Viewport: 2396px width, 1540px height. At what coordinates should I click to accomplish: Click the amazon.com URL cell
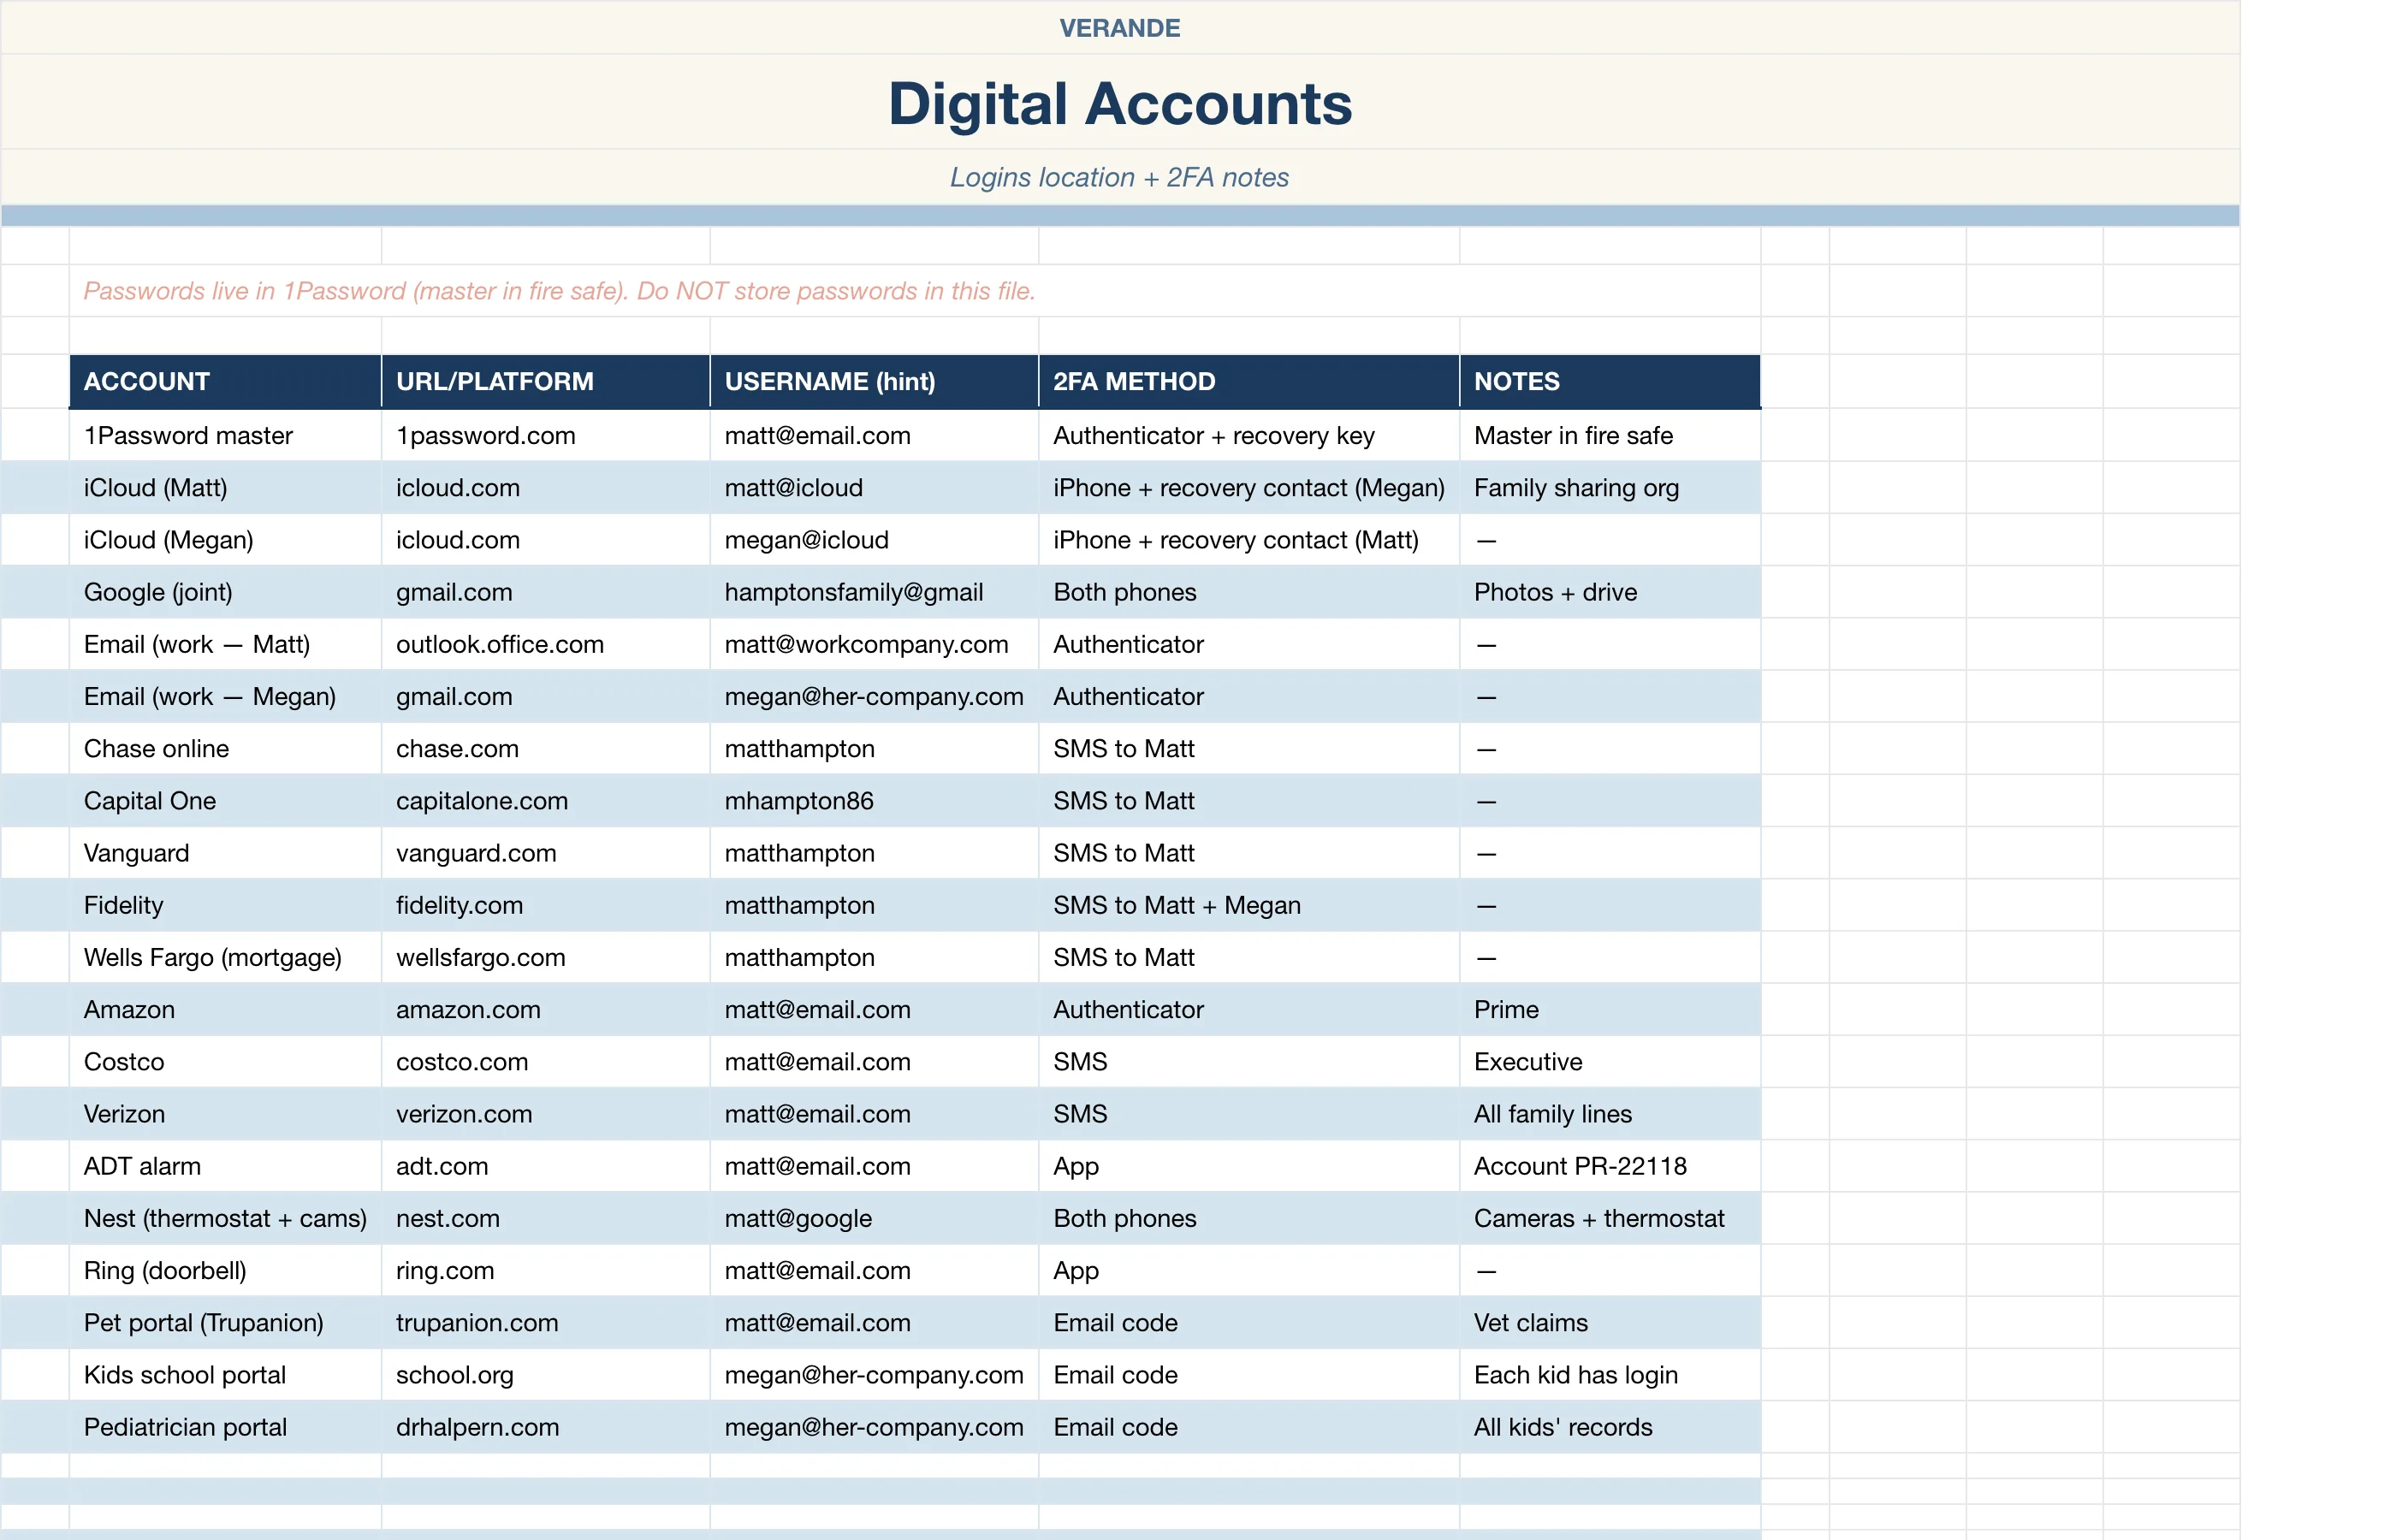tap(546, 1009)
